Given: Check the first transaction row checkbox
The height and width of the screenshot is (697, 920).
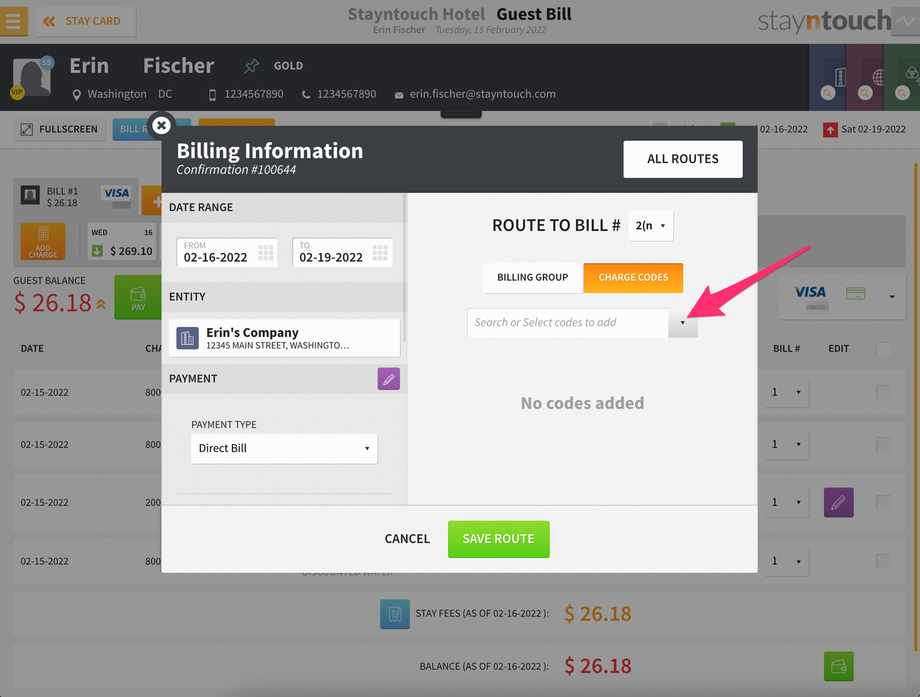Looking at the screenshot, I should [883, 392].
